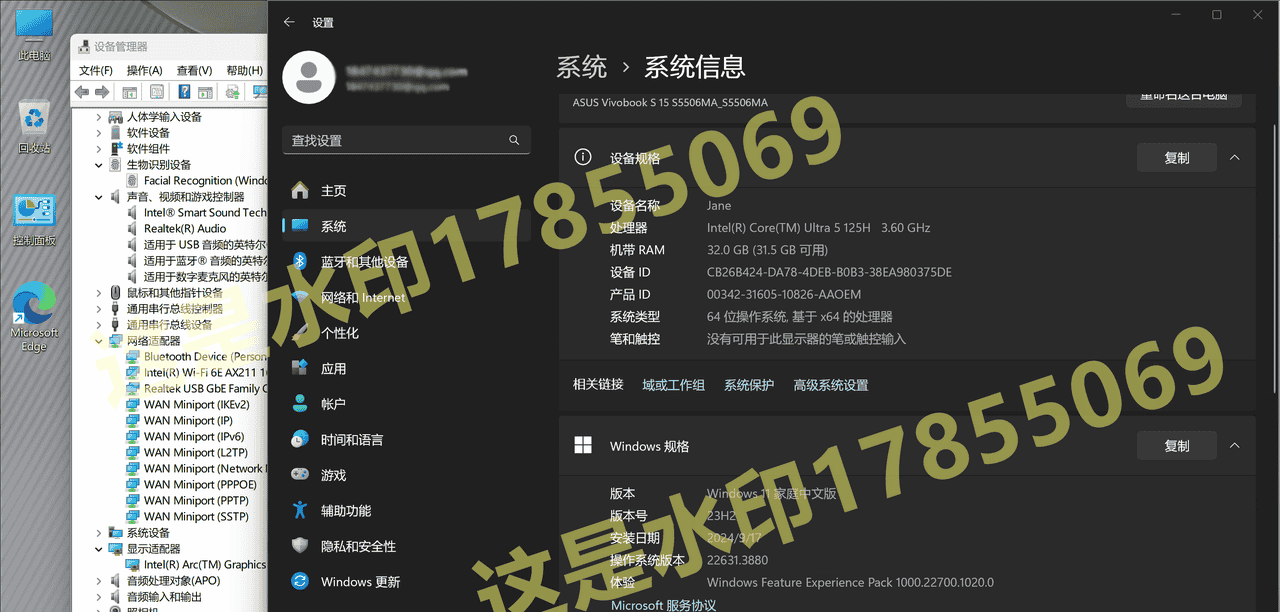Click the 复制 button for 设备规格
Image resolution: width=1280 pixels, height=612 pixels.
pos(1177,157)
